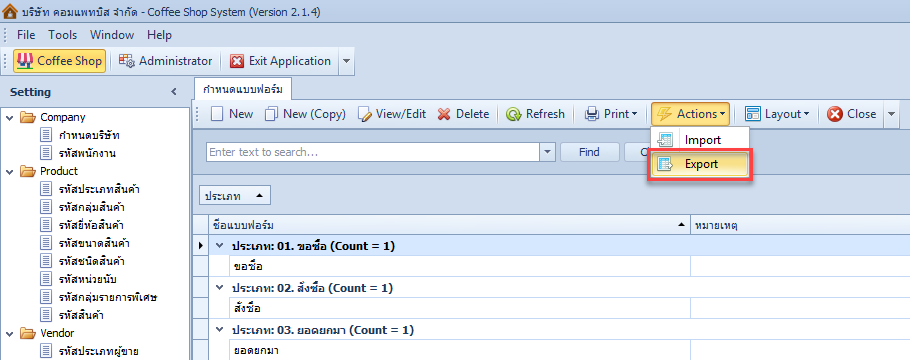
Task: Click Exit Application
Action: [281, 61]
